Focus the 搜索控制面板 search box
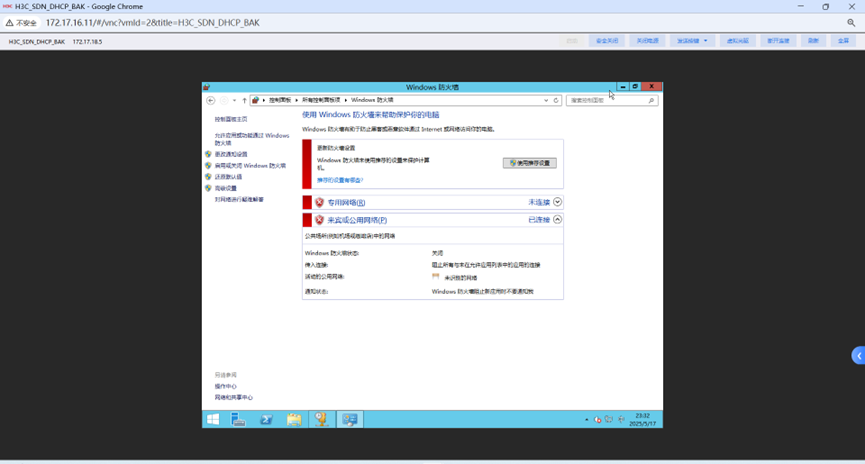The image size is (865, 464). [611, 100]
